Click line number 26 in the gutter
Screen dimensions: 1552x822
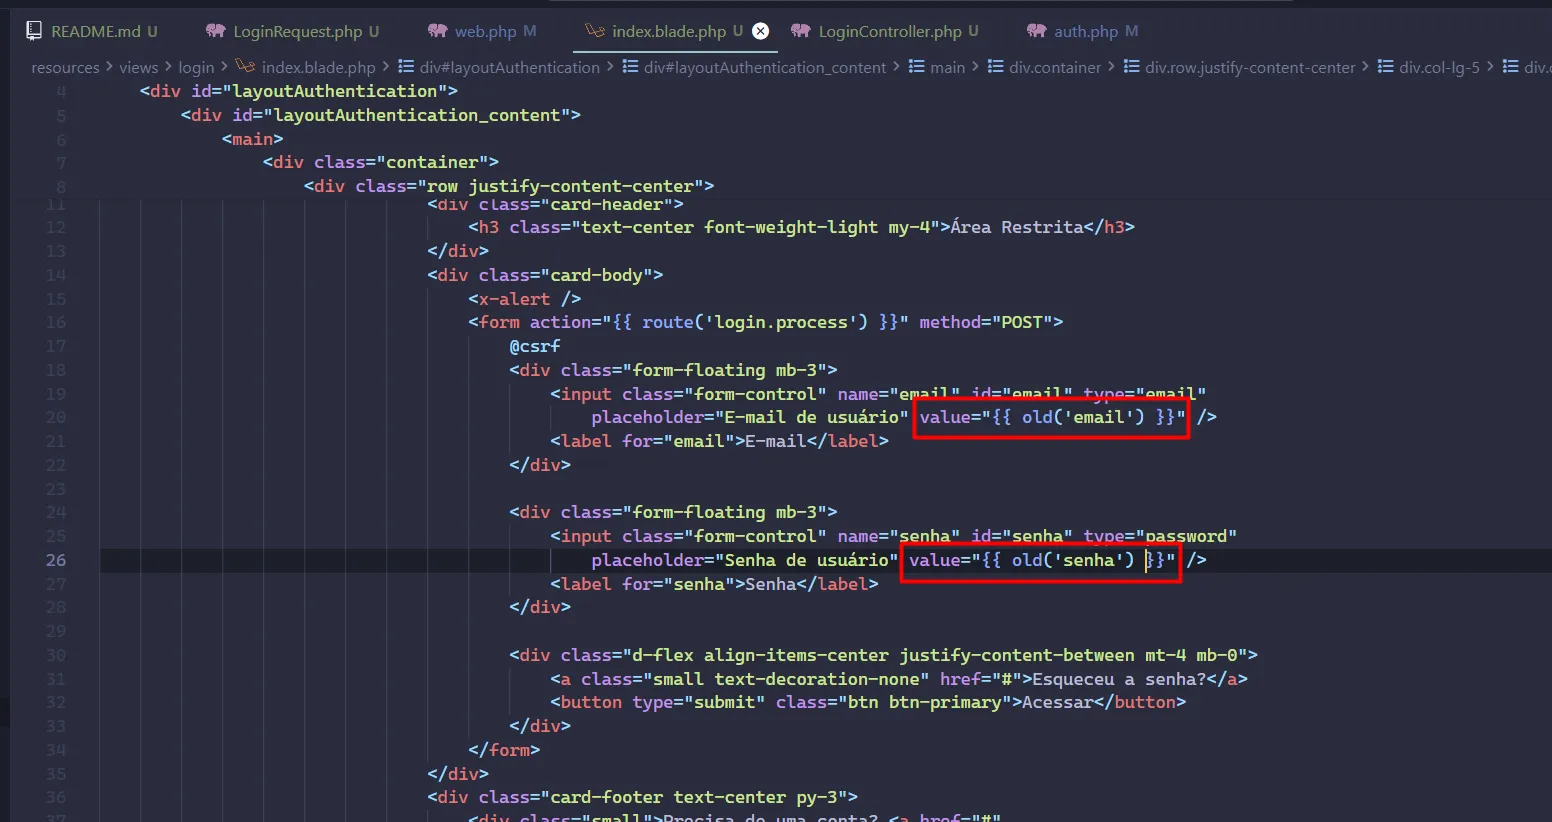56,560
